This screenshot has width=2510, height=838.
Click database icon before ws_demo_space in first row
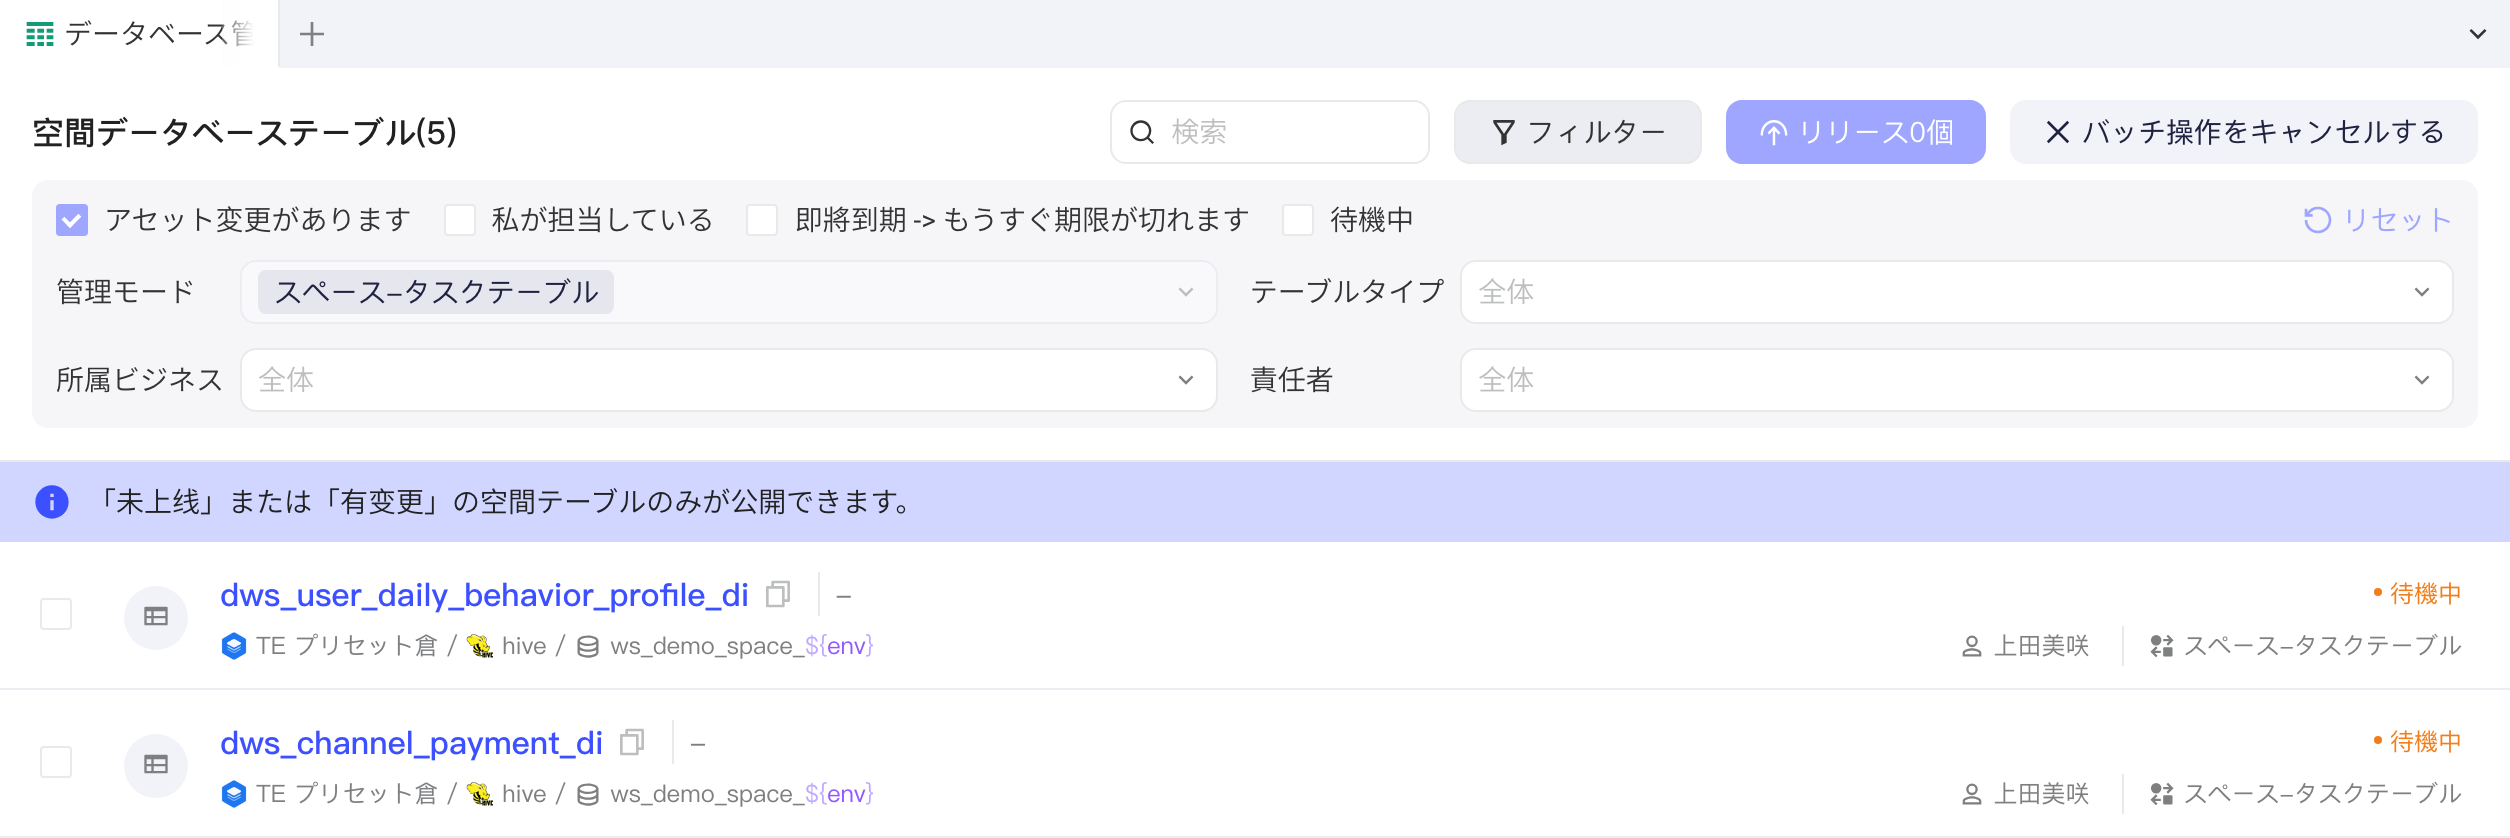click(588, 647)
